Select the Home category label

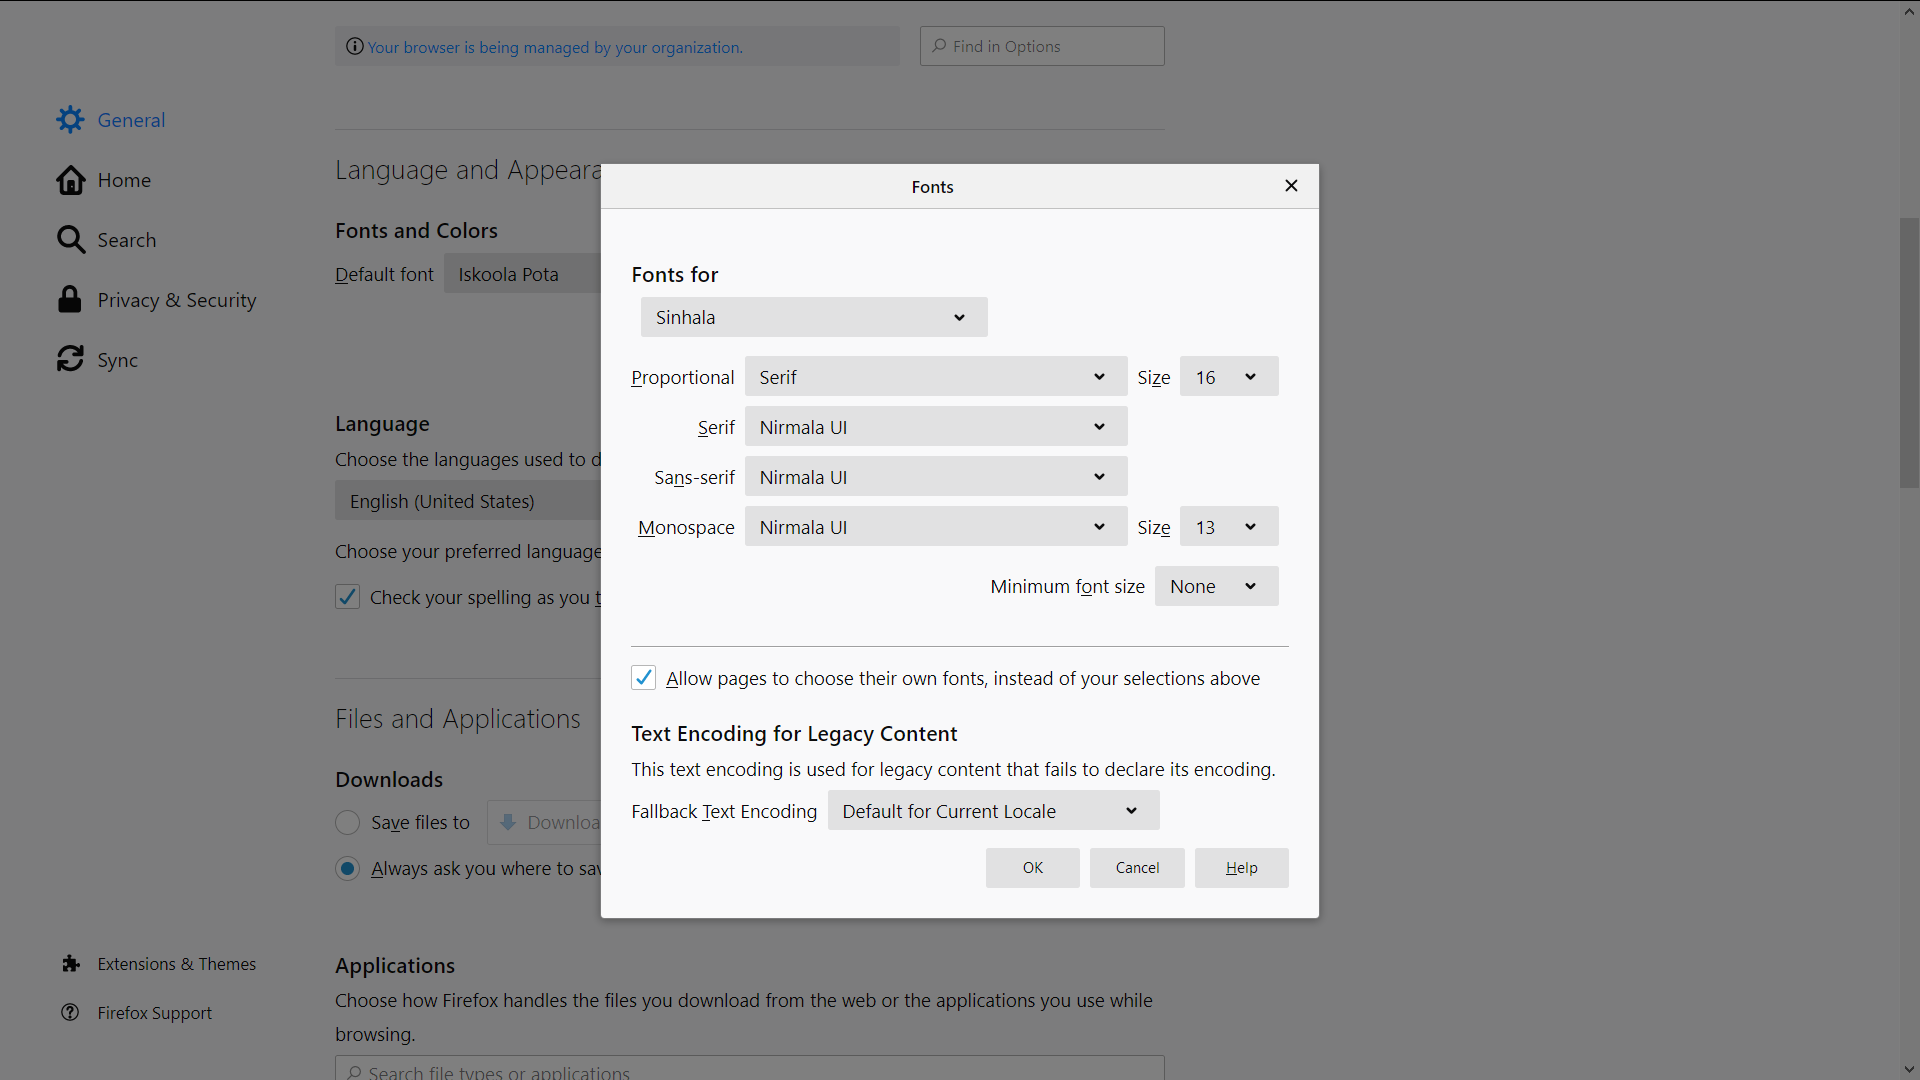click(x=124, y=180)
